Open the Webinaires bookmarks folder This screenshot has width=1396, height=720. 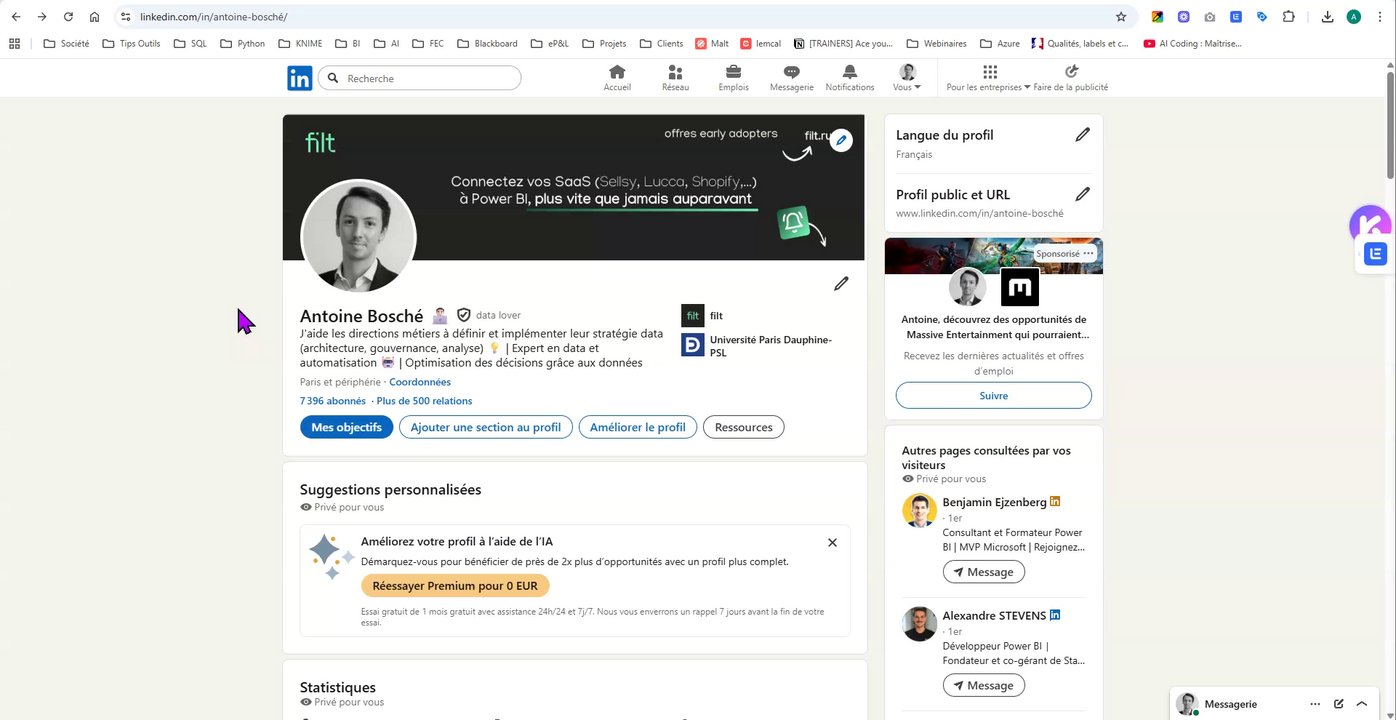pos(937,44)
